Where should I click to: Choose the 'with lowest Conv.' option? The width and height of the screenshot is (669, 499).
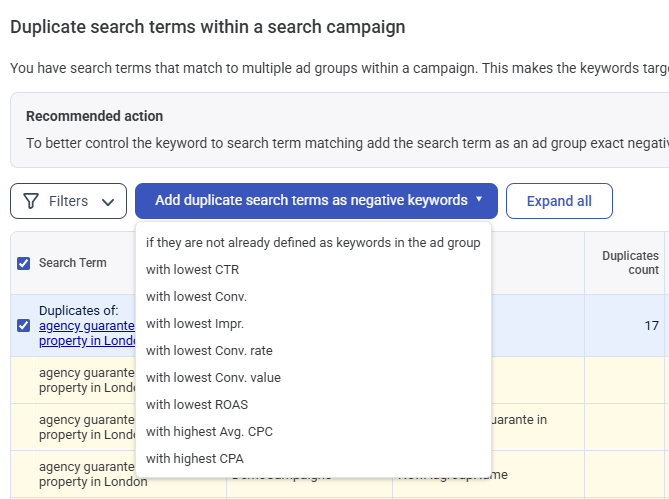pos(196,297)
